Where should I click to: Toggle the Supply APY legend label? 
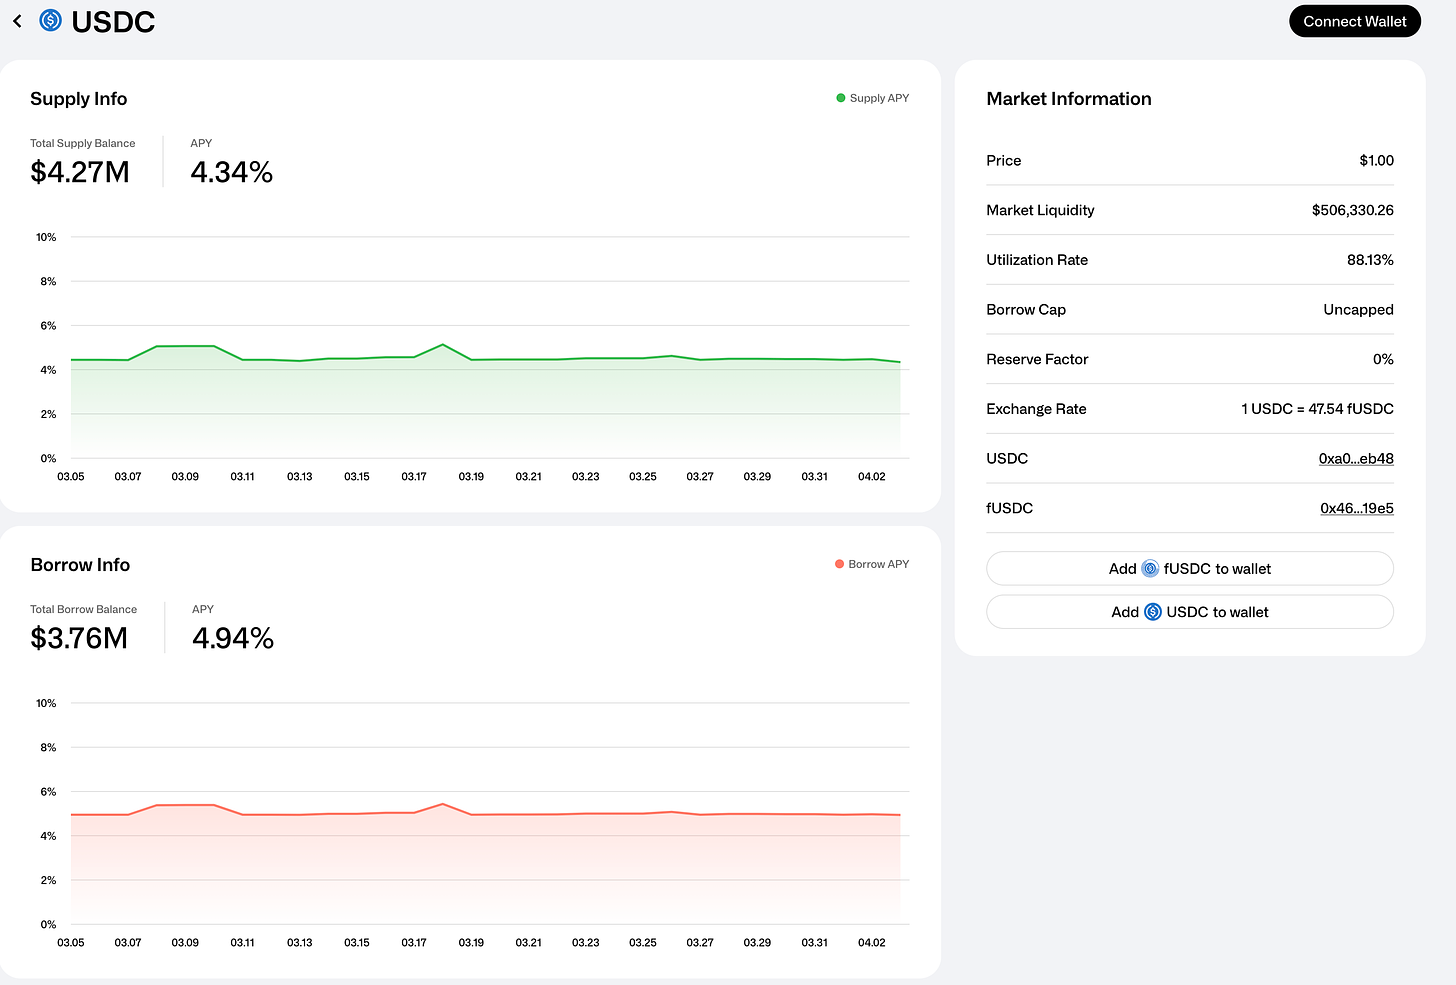(879, 98)
